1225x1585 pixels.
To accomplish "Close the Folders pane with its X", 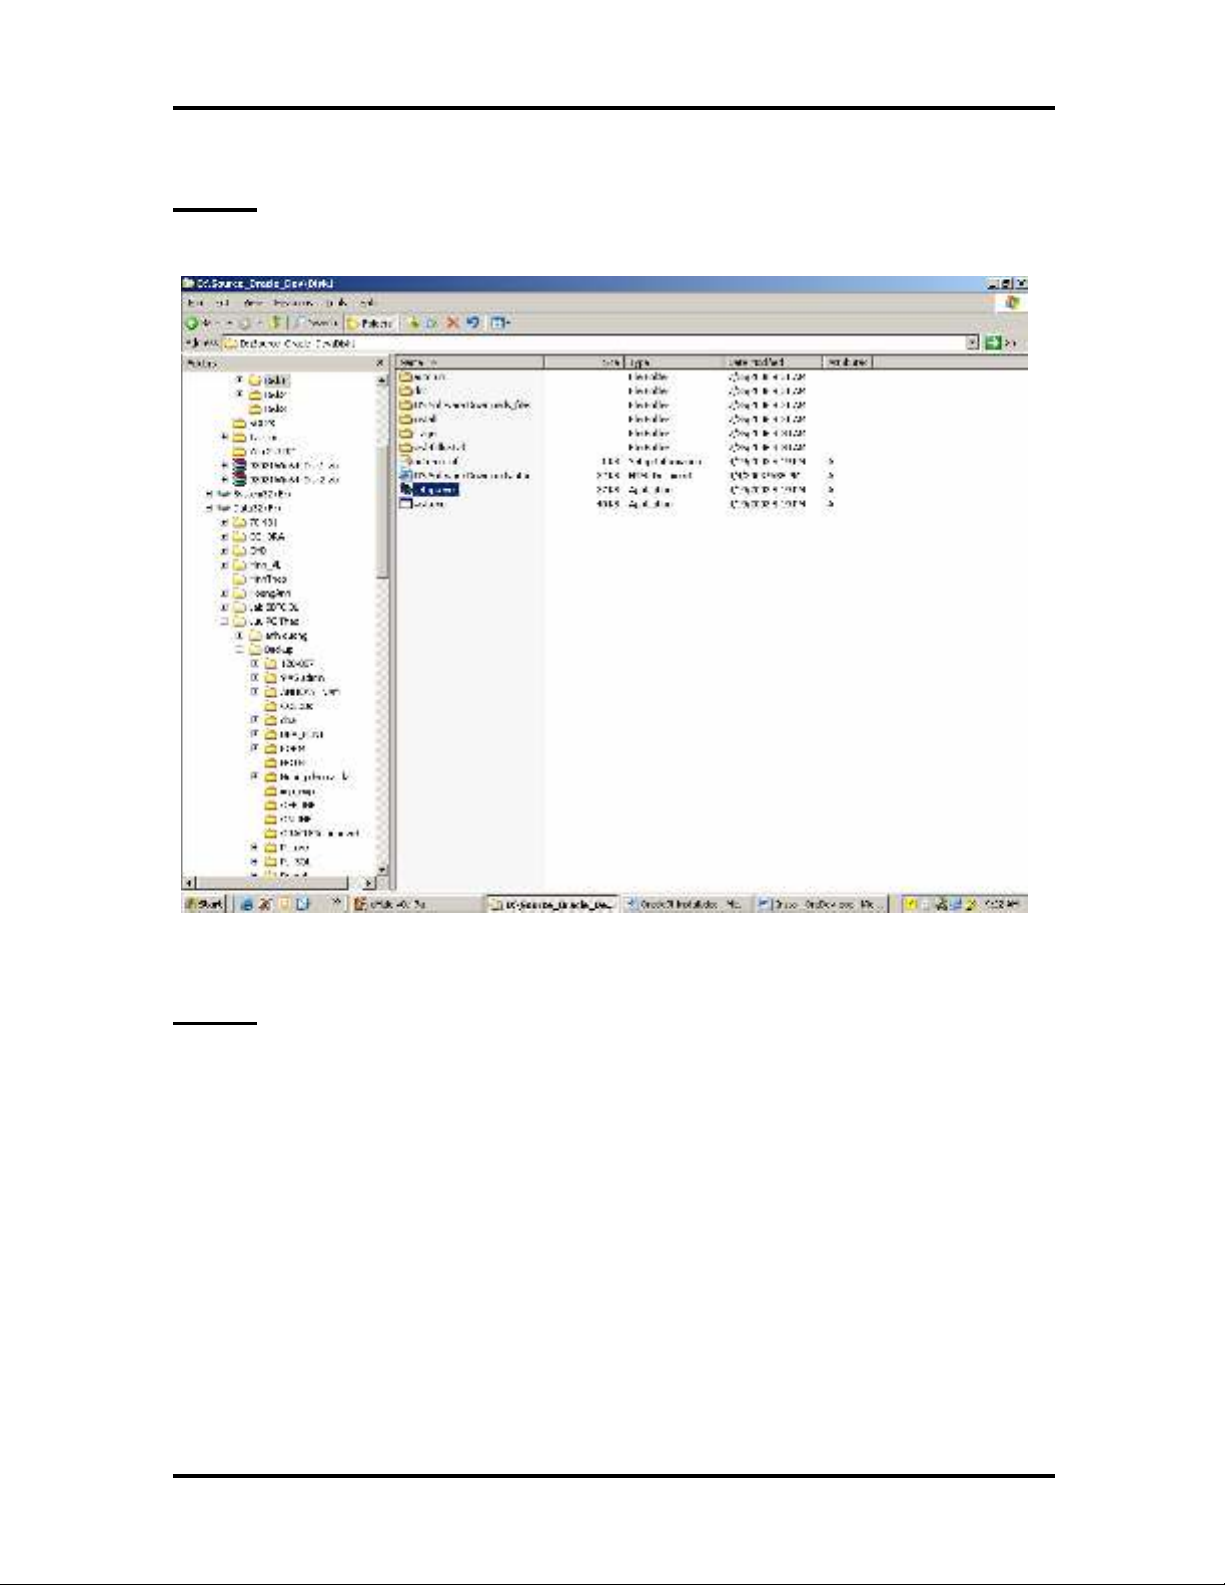I will (x=379, y=363).
